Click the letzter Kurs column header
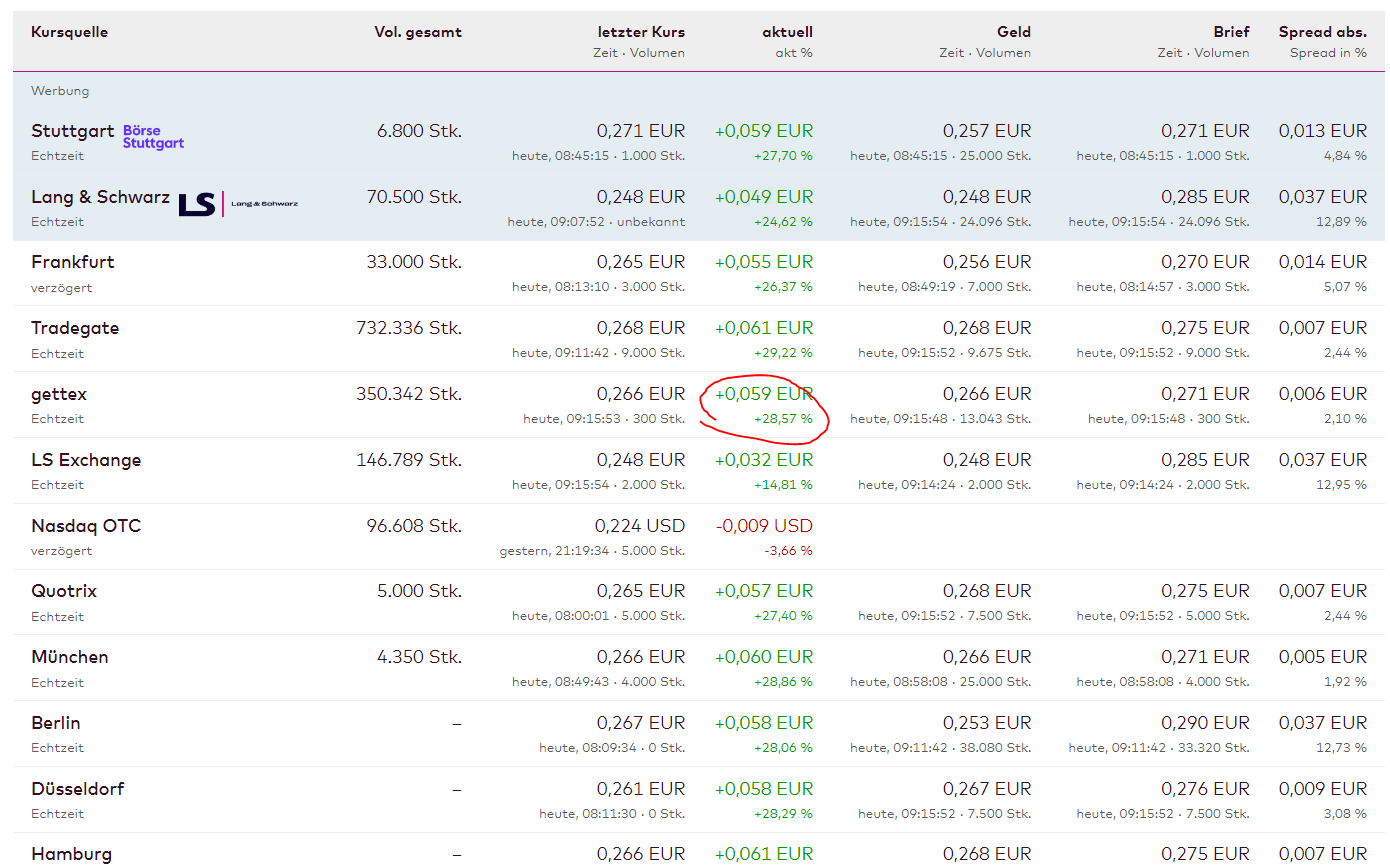This screenshot has height=866, width=1390. (x=641, y=32)
